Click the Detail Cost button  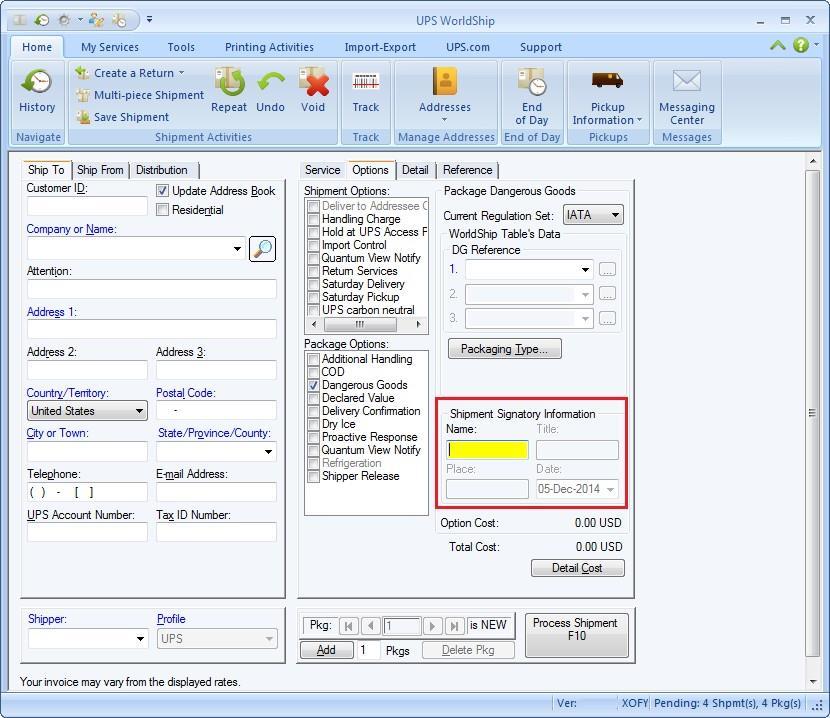pos(578,568)
